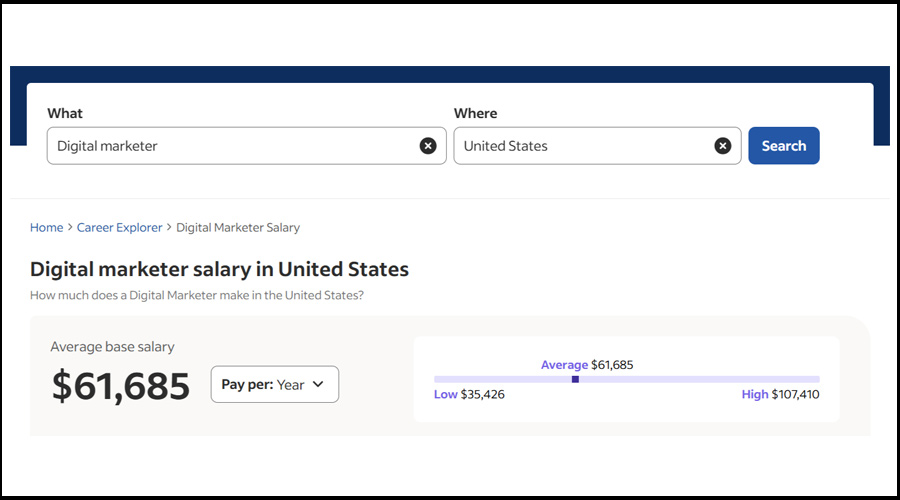This screenshot has width=900, height=500.
Task: Click the Digital marketer salary page heading
Action: [219, 269]
